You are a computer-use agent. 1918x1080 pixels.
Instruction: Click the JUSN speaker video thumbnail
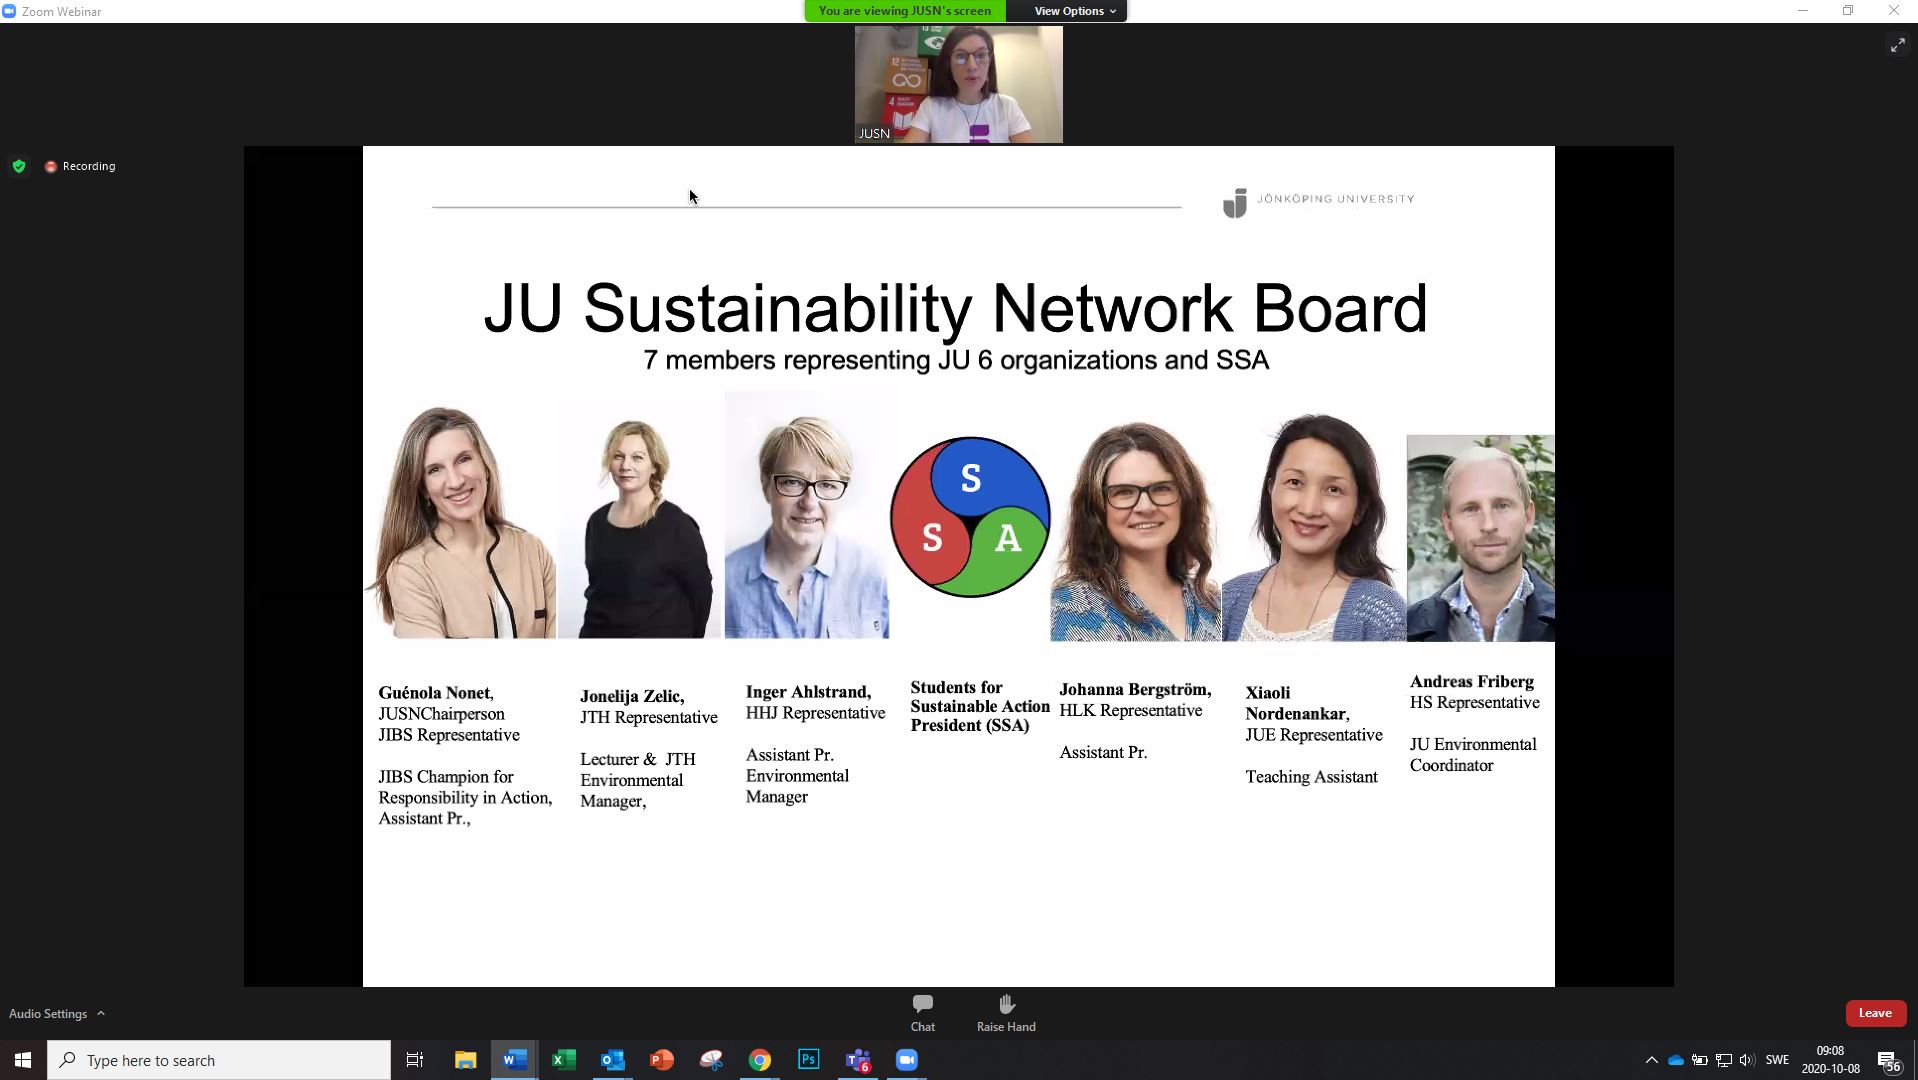pyautogui.click(x=958, y=85)
